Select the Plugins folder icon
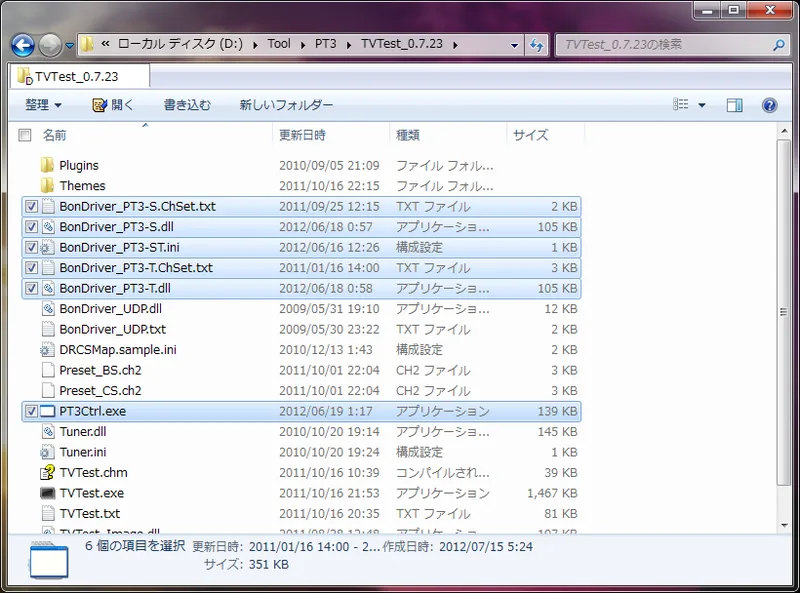800x593 pixels. [x=47, y=165]
